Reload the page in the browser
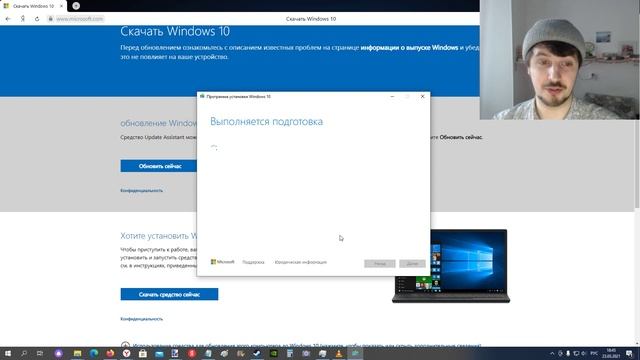 pyautogui.click(x=37, y=19)
